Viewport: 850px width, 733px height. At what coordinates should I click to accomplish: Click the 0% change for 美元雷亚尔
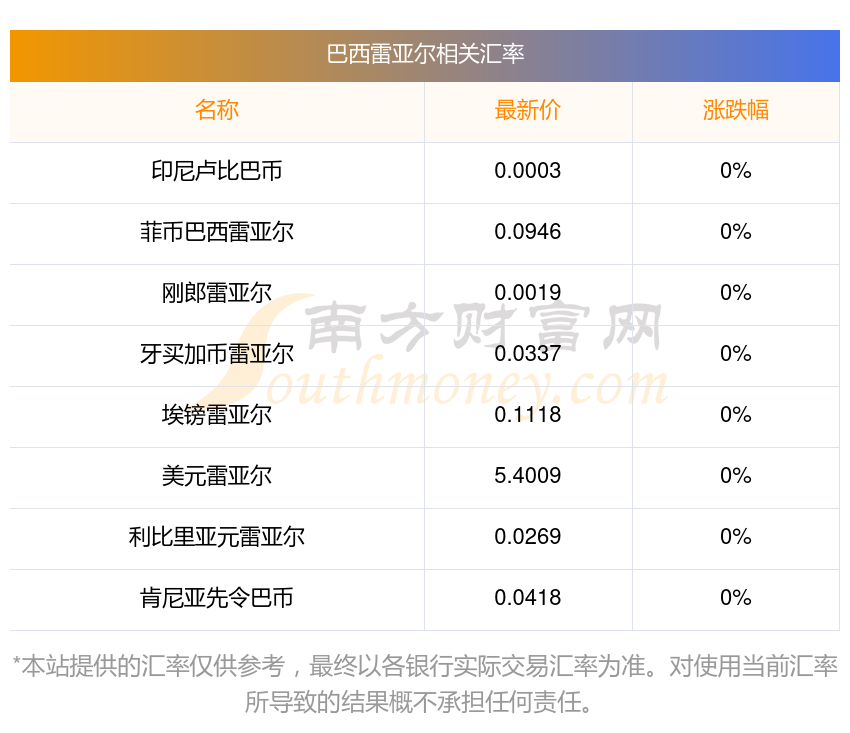(736, 476)
